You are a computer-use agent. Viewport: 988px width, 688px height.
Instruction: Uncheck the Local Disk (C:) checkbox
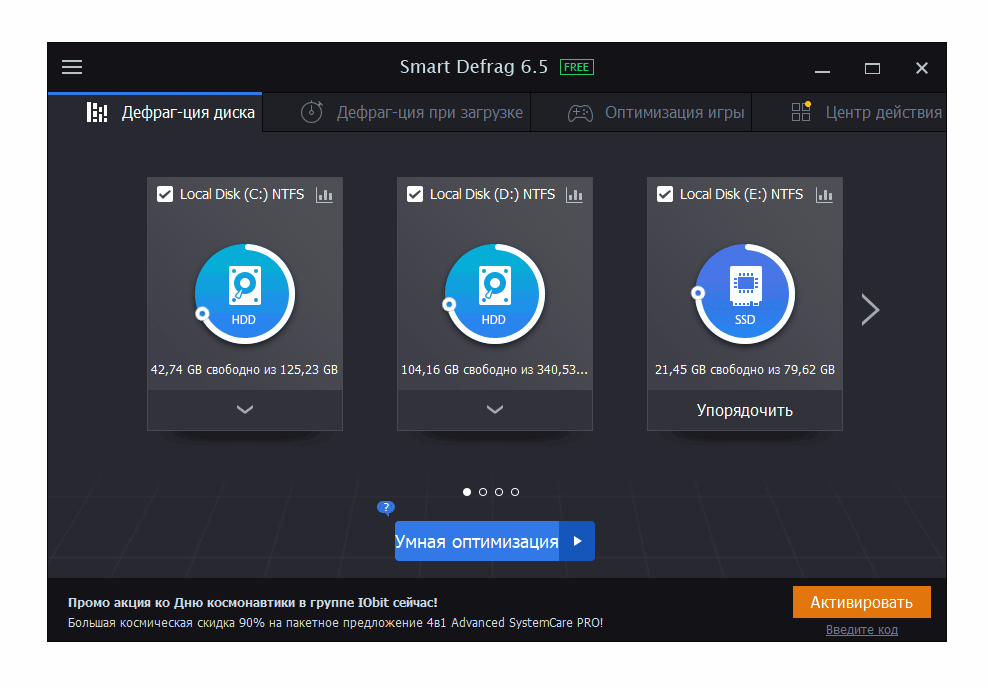(x=166, y=195)
